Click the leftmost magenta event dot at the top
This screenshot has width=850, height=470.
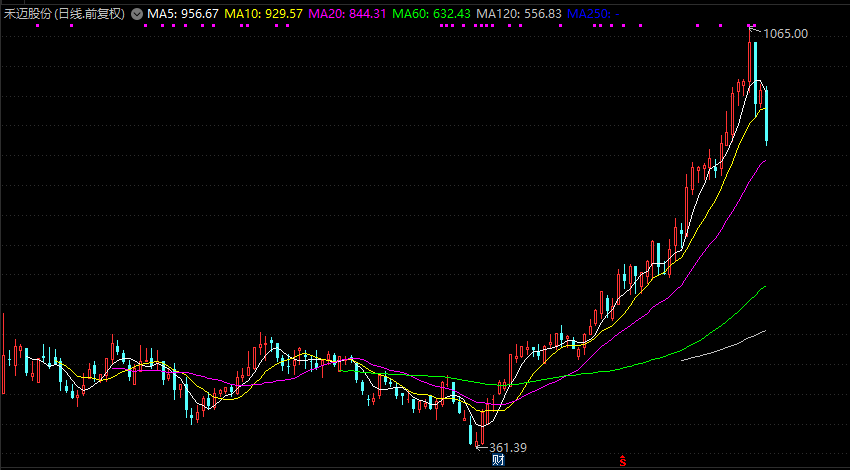pos(38,26)
